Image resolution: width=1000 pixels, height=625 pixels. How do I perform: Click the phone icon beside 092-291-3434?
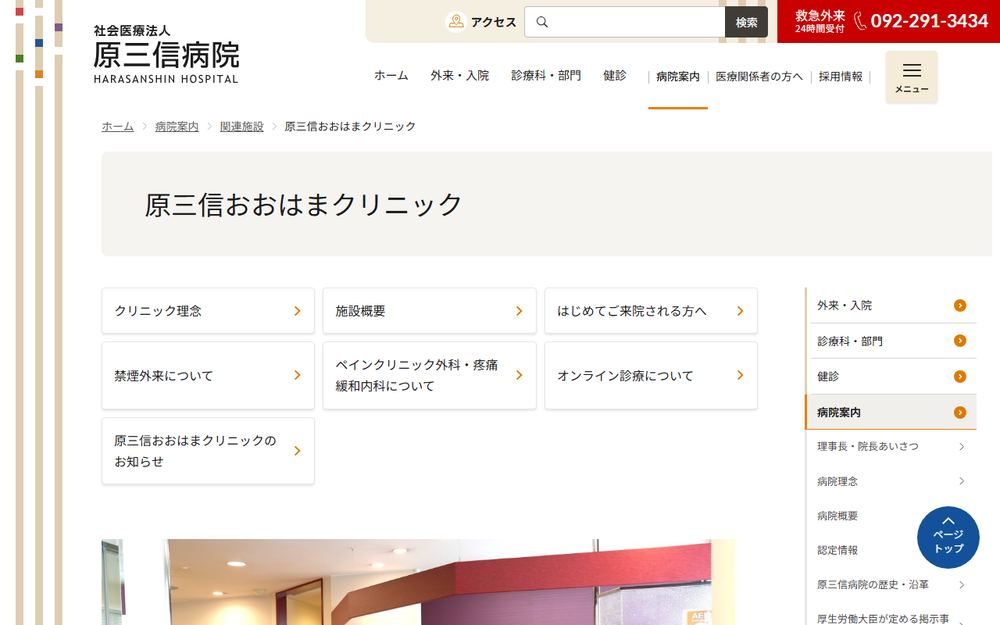tap(860, 21)
